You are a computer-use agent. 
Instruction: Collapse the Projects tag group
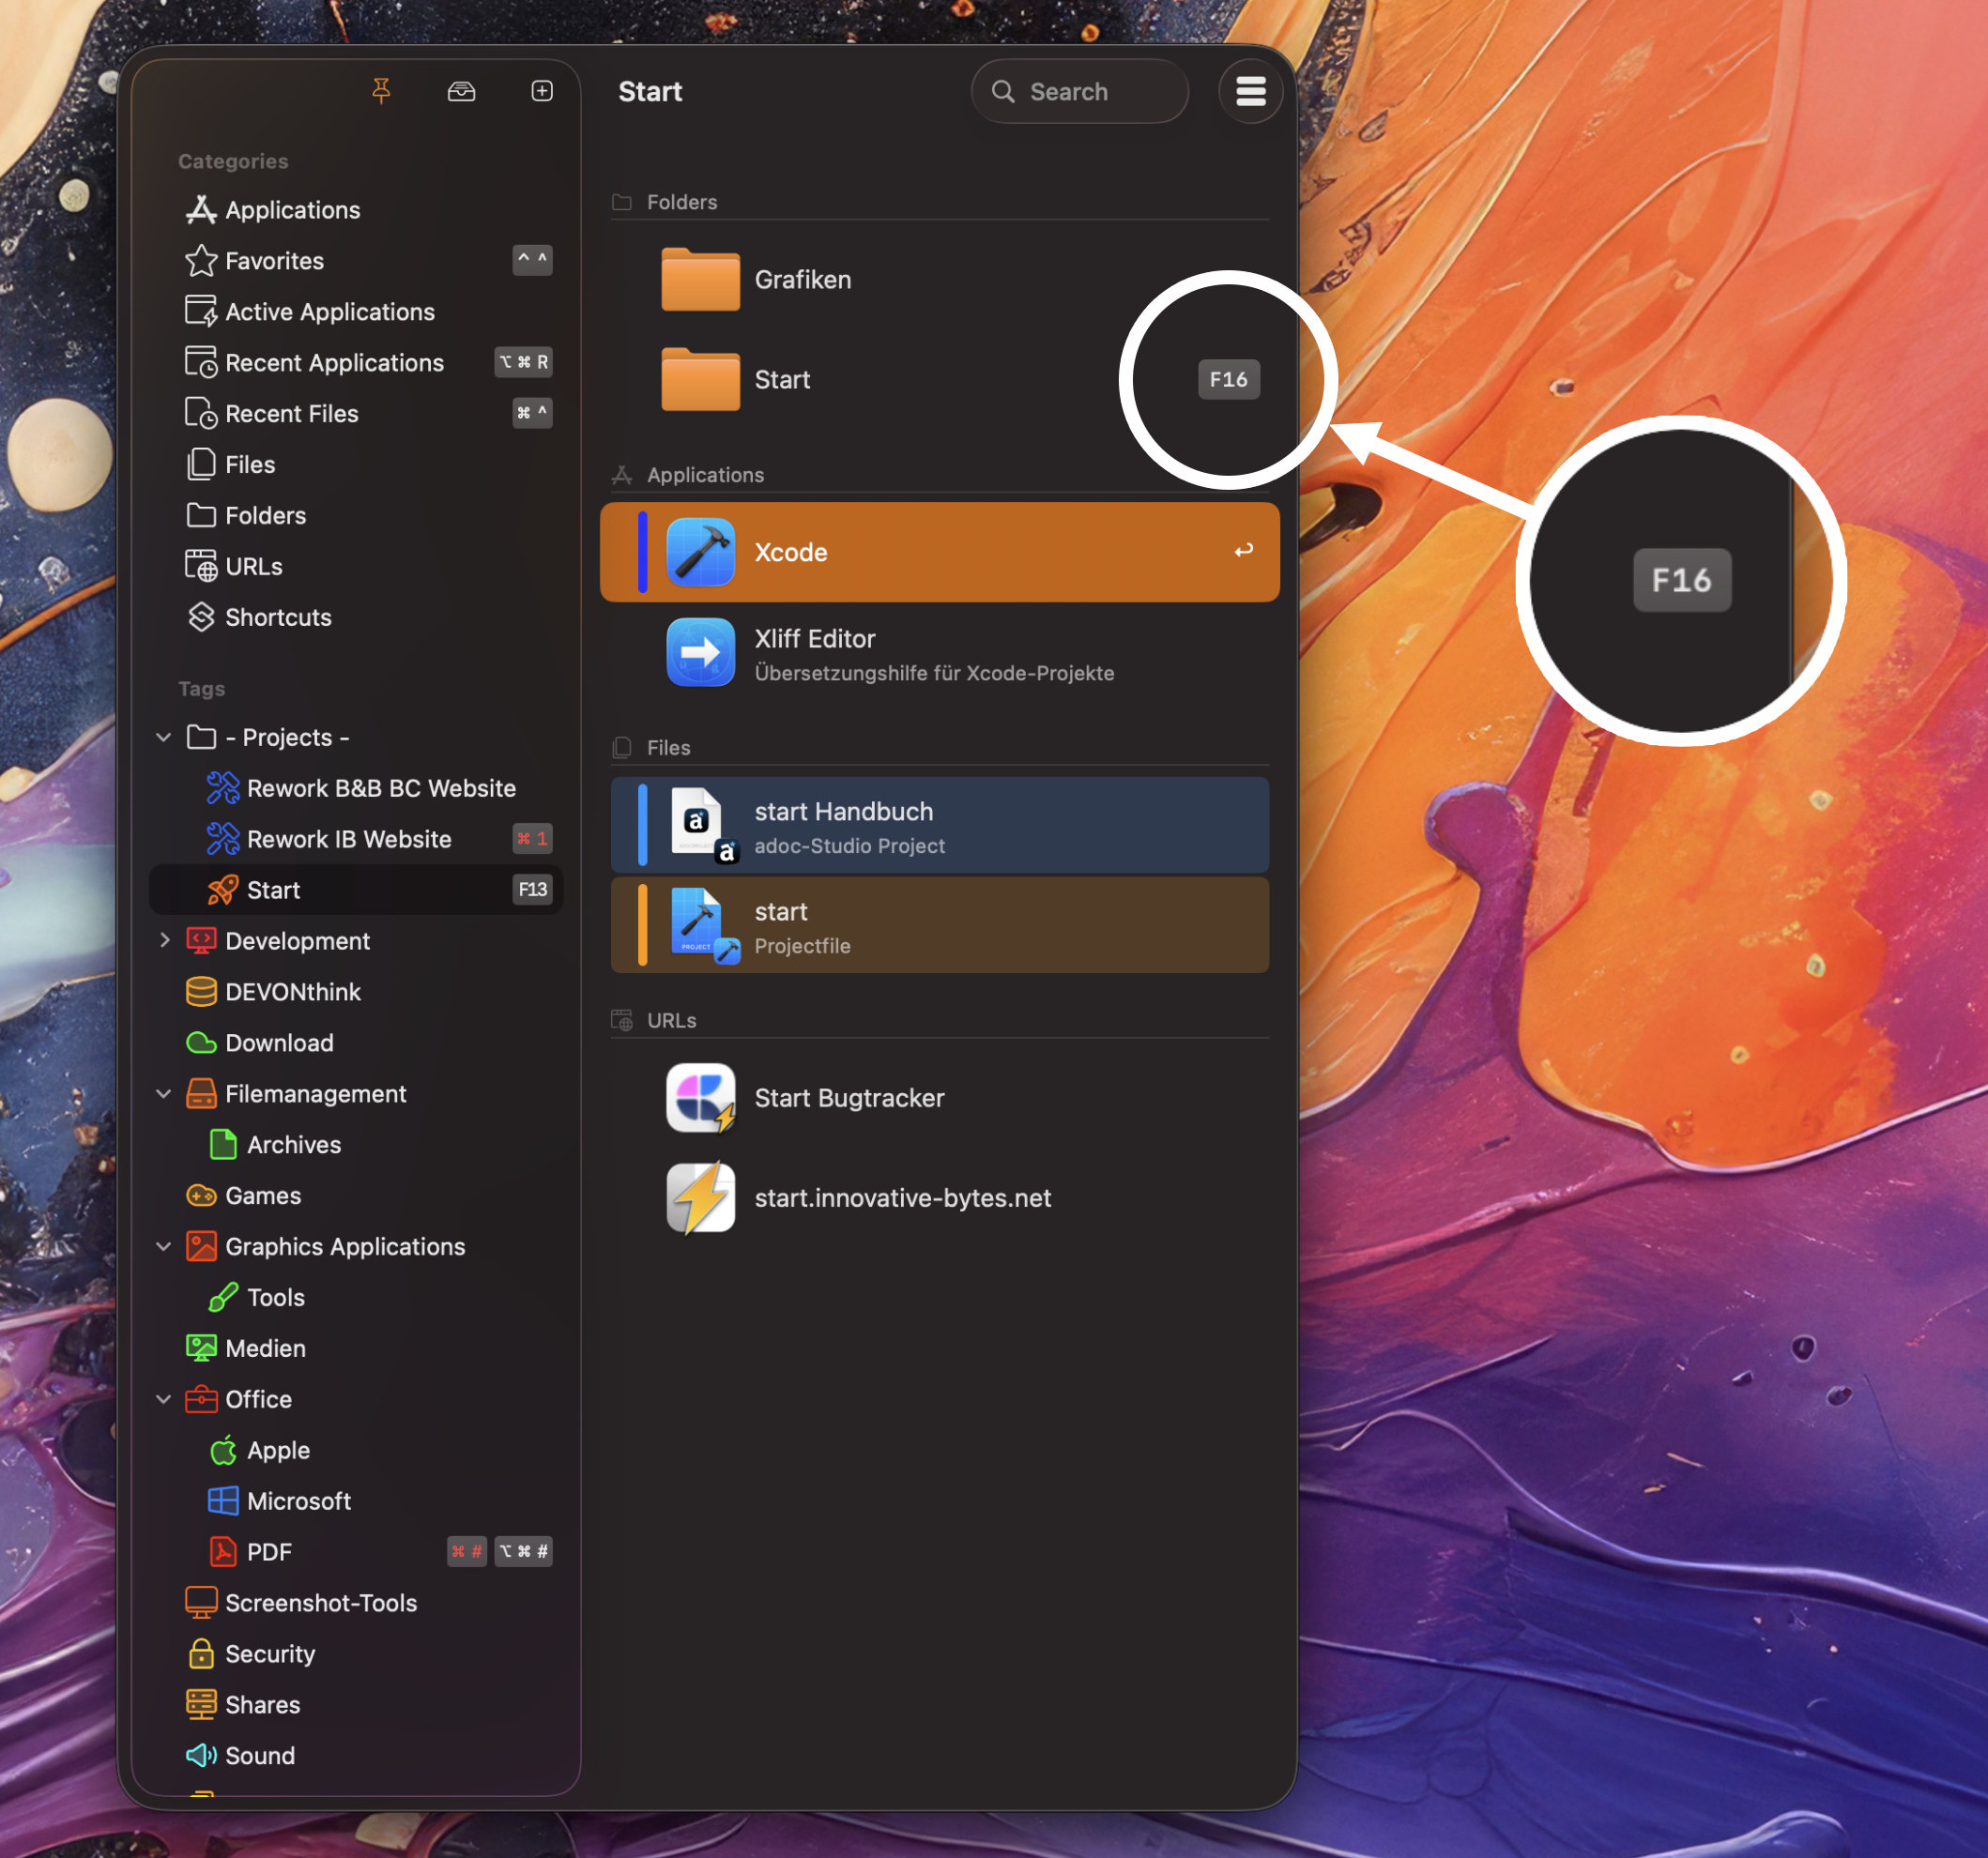click(x=164, y=737)
